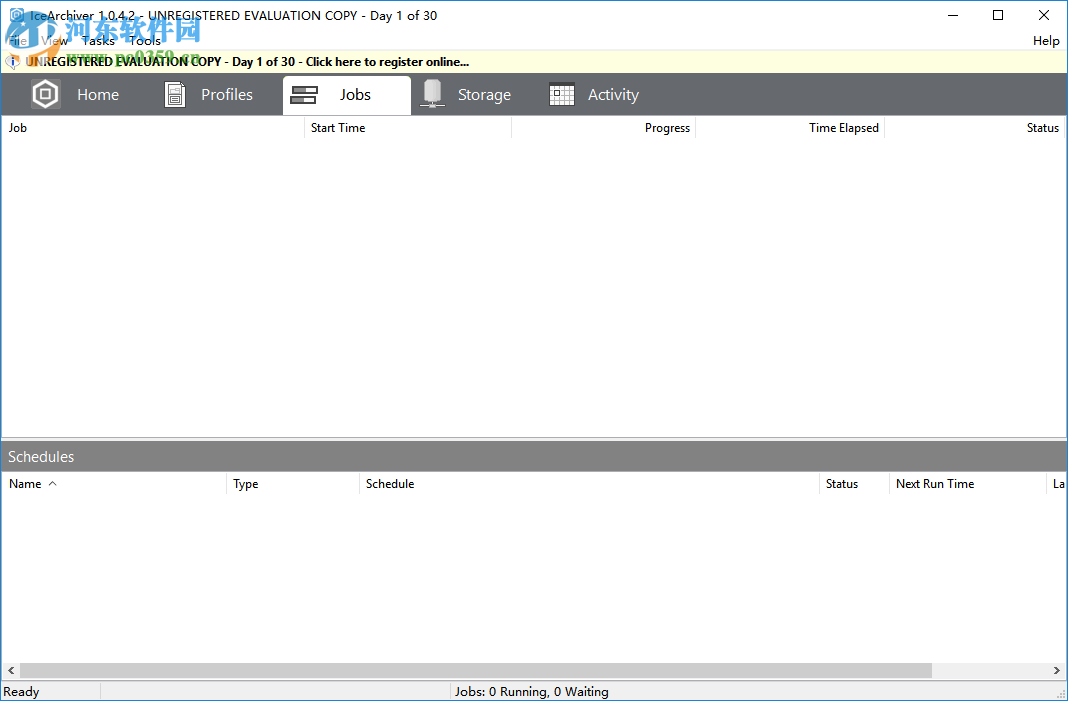Click the Activity calendar icon
This screenshot has width=1068, height=701.
click(x=562, y=94)
